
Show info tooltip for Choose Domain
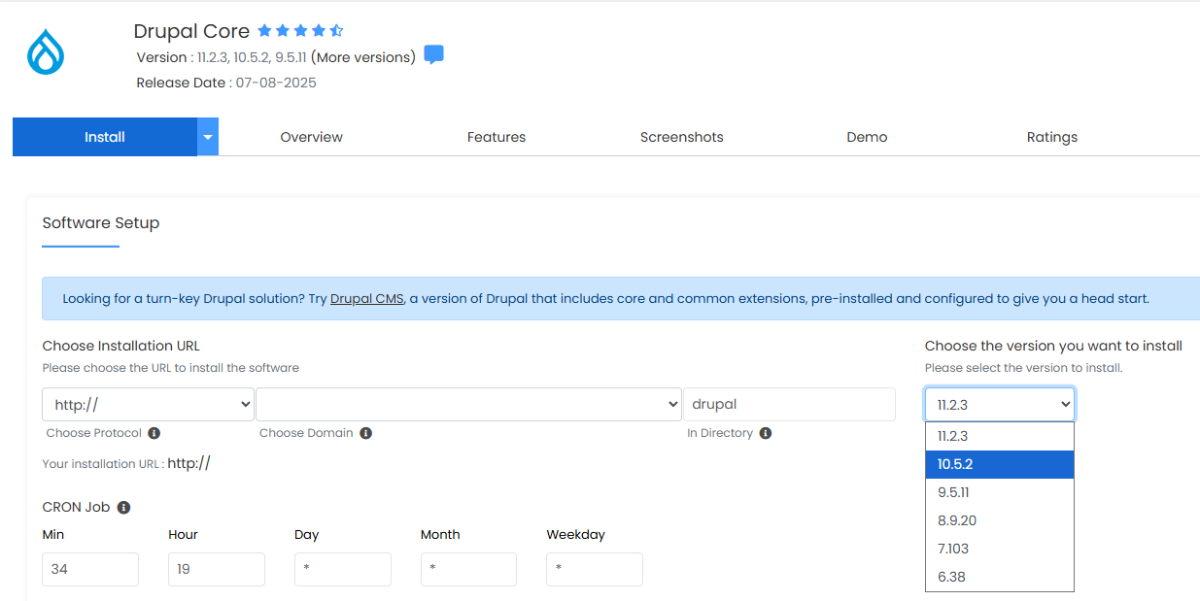[x=366, y=433]
